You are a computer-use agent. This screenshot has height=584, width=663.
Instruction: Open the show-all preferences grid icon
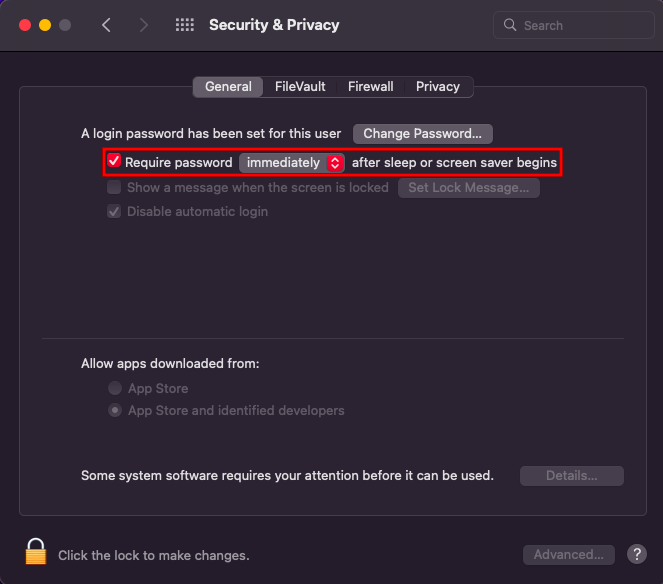[x=185, y=25]
